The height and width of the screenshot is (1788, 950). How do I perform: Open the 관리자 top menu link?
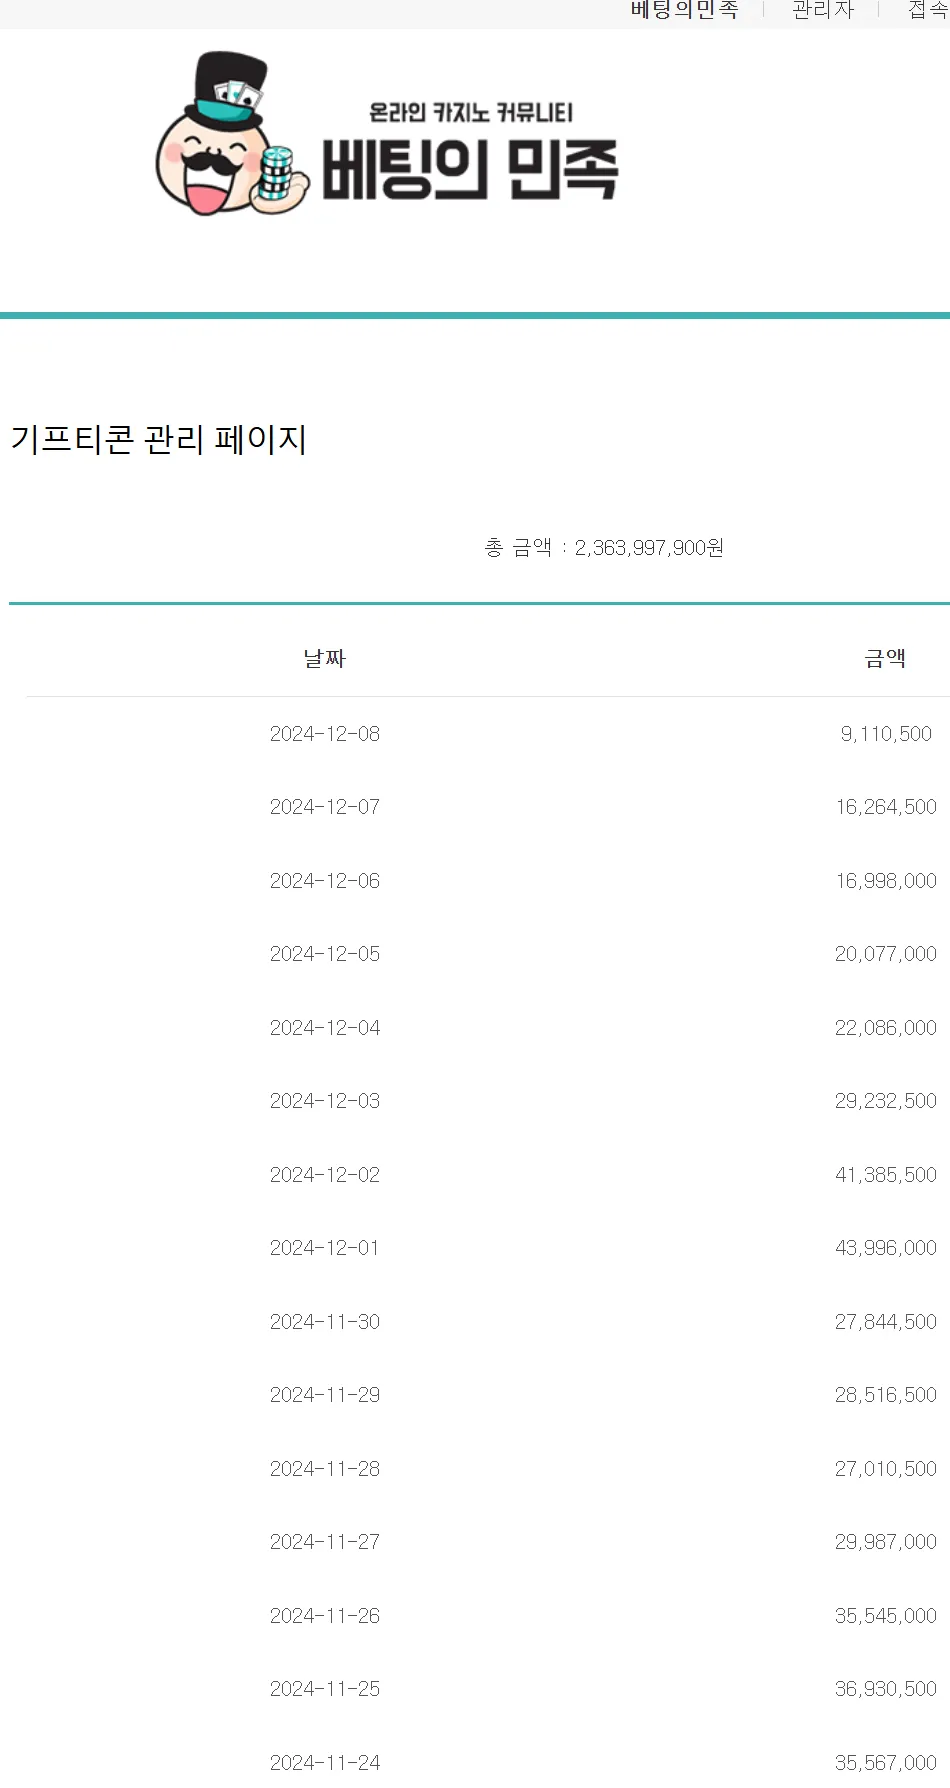click(x=822, y=10)
